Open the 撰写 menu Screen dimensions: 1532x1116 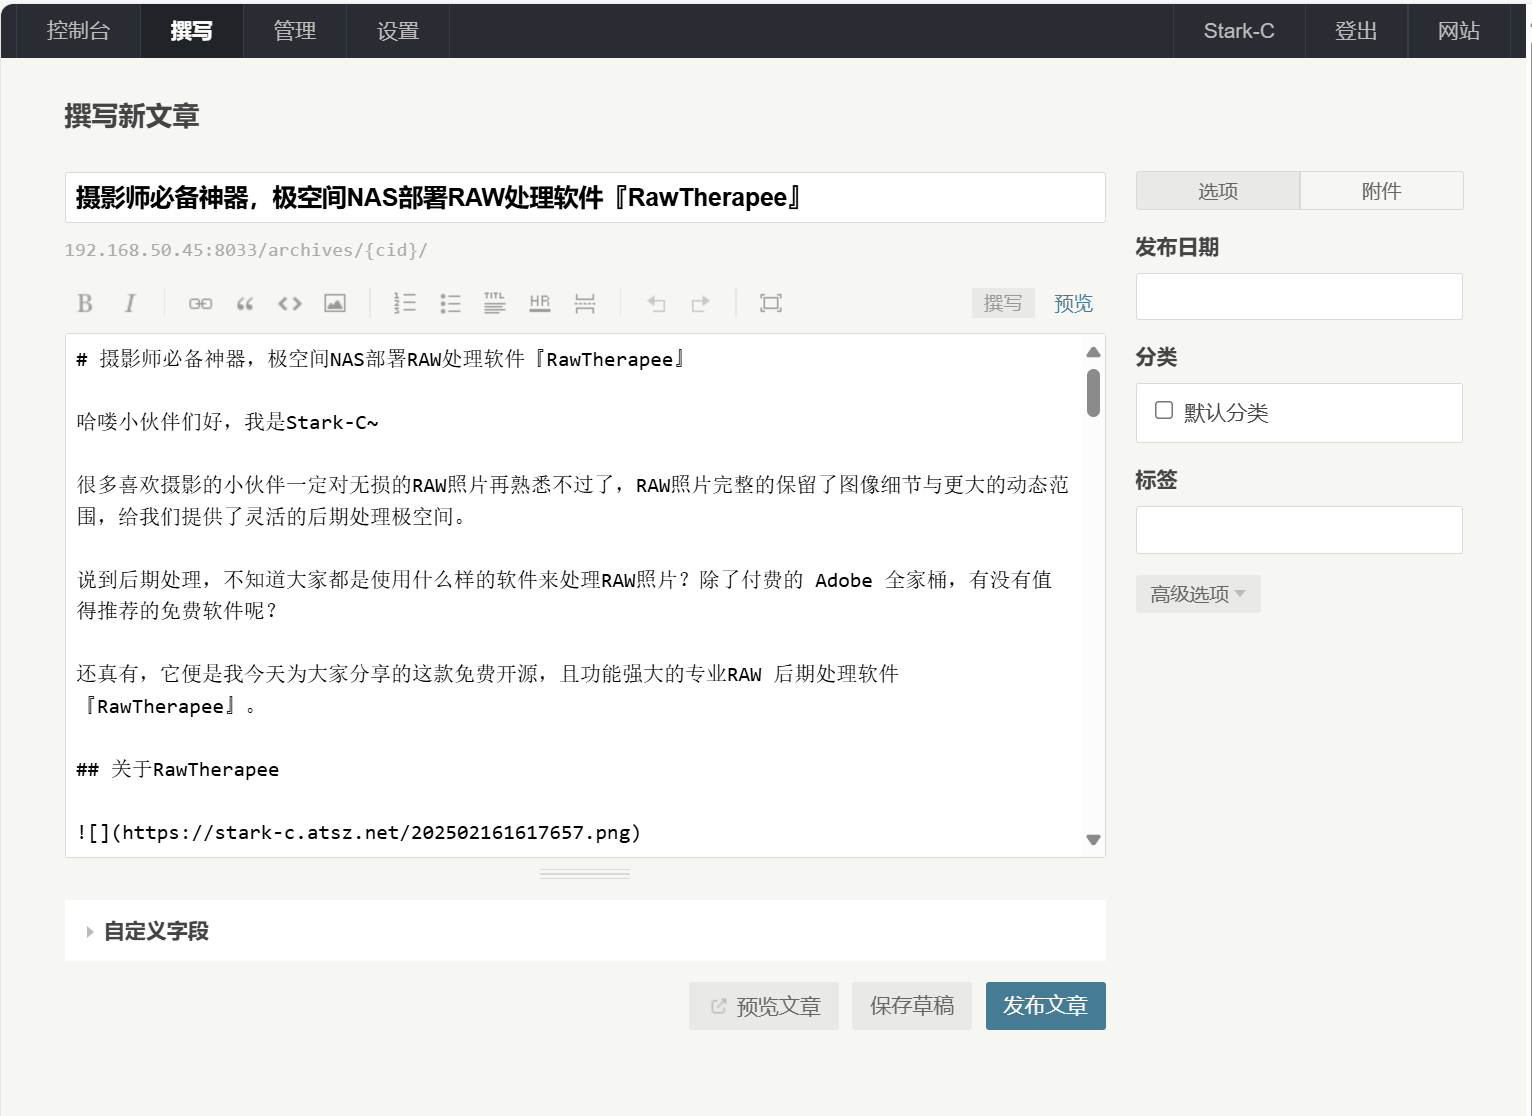pos(191,31)
